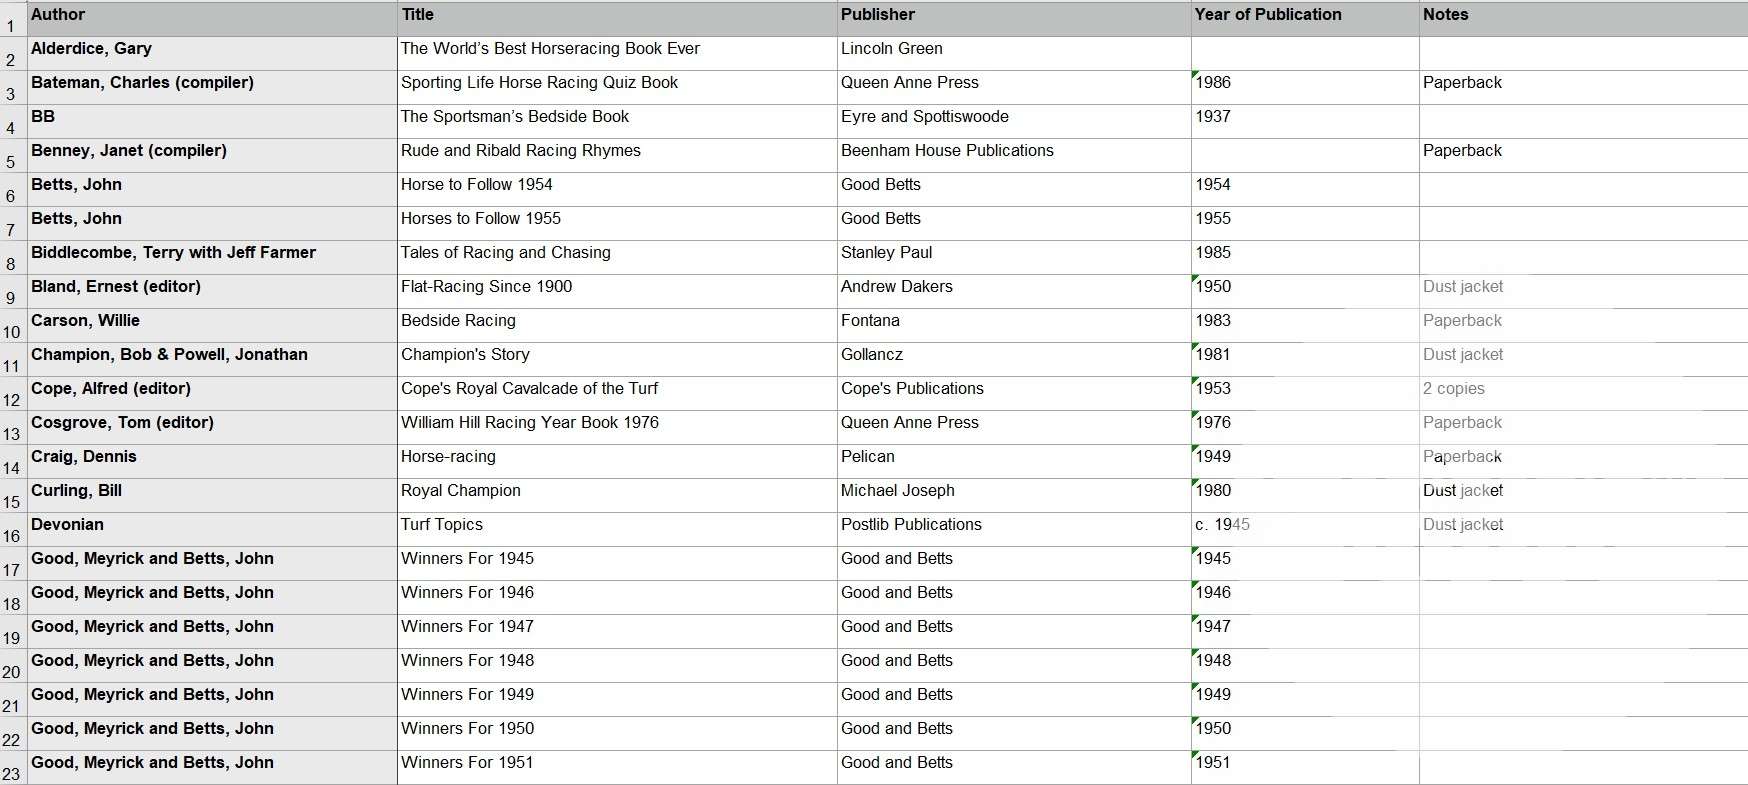Click the 'Bedside Racing' title cell

[x=617, y=326]
